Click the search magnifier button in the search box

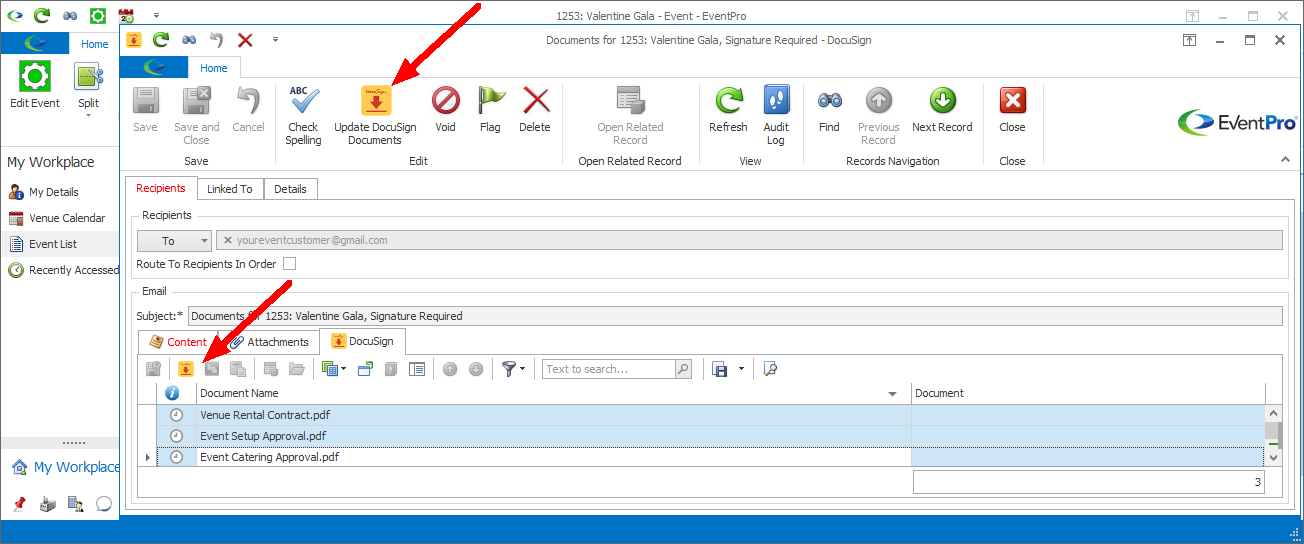click(683, 369)
